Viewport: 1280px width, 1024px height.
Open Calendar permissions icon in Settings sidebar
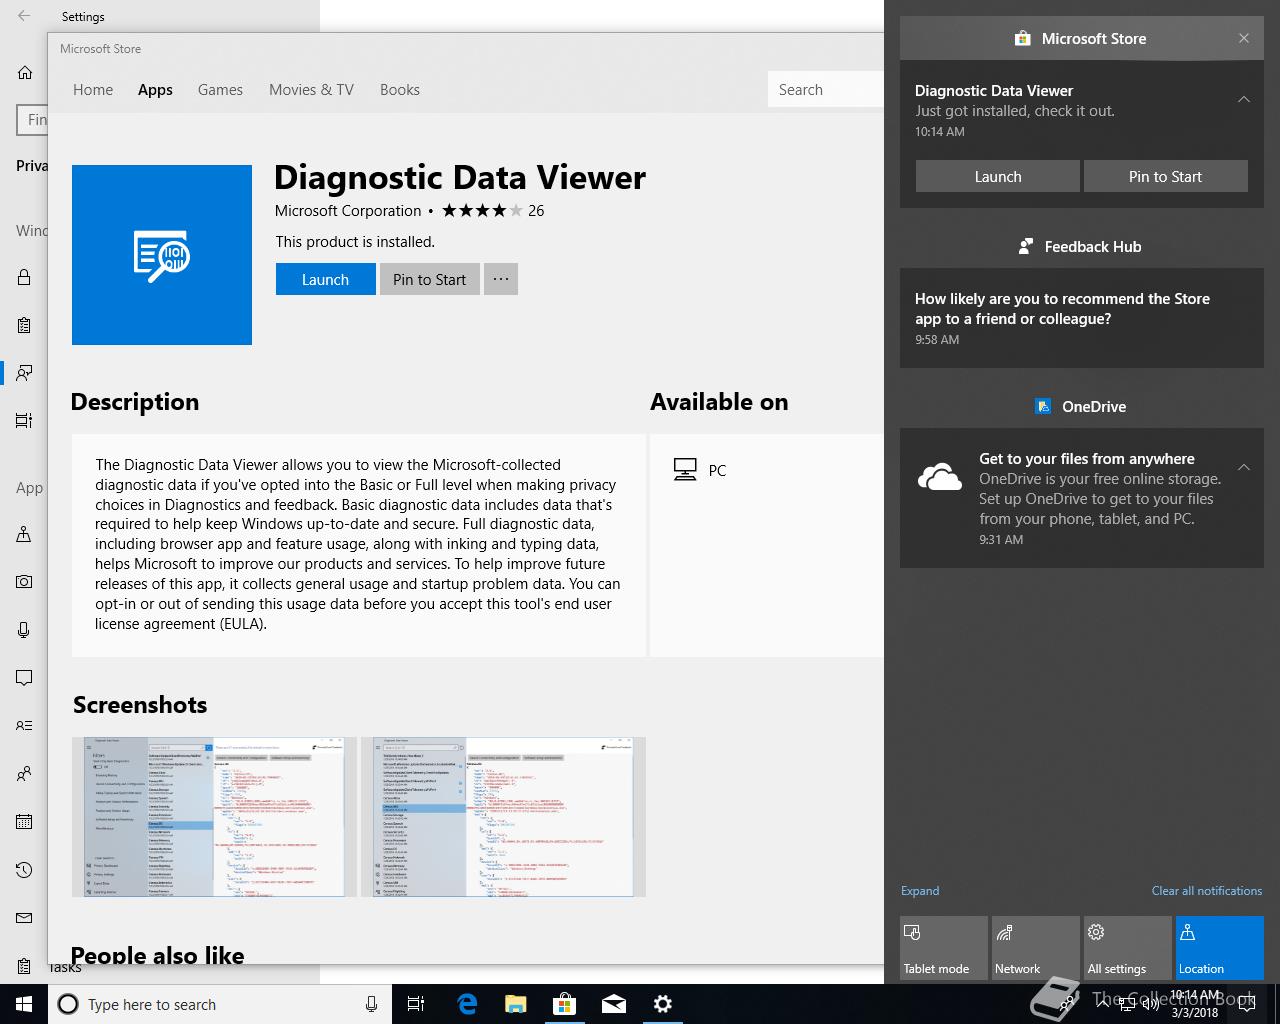24,822
